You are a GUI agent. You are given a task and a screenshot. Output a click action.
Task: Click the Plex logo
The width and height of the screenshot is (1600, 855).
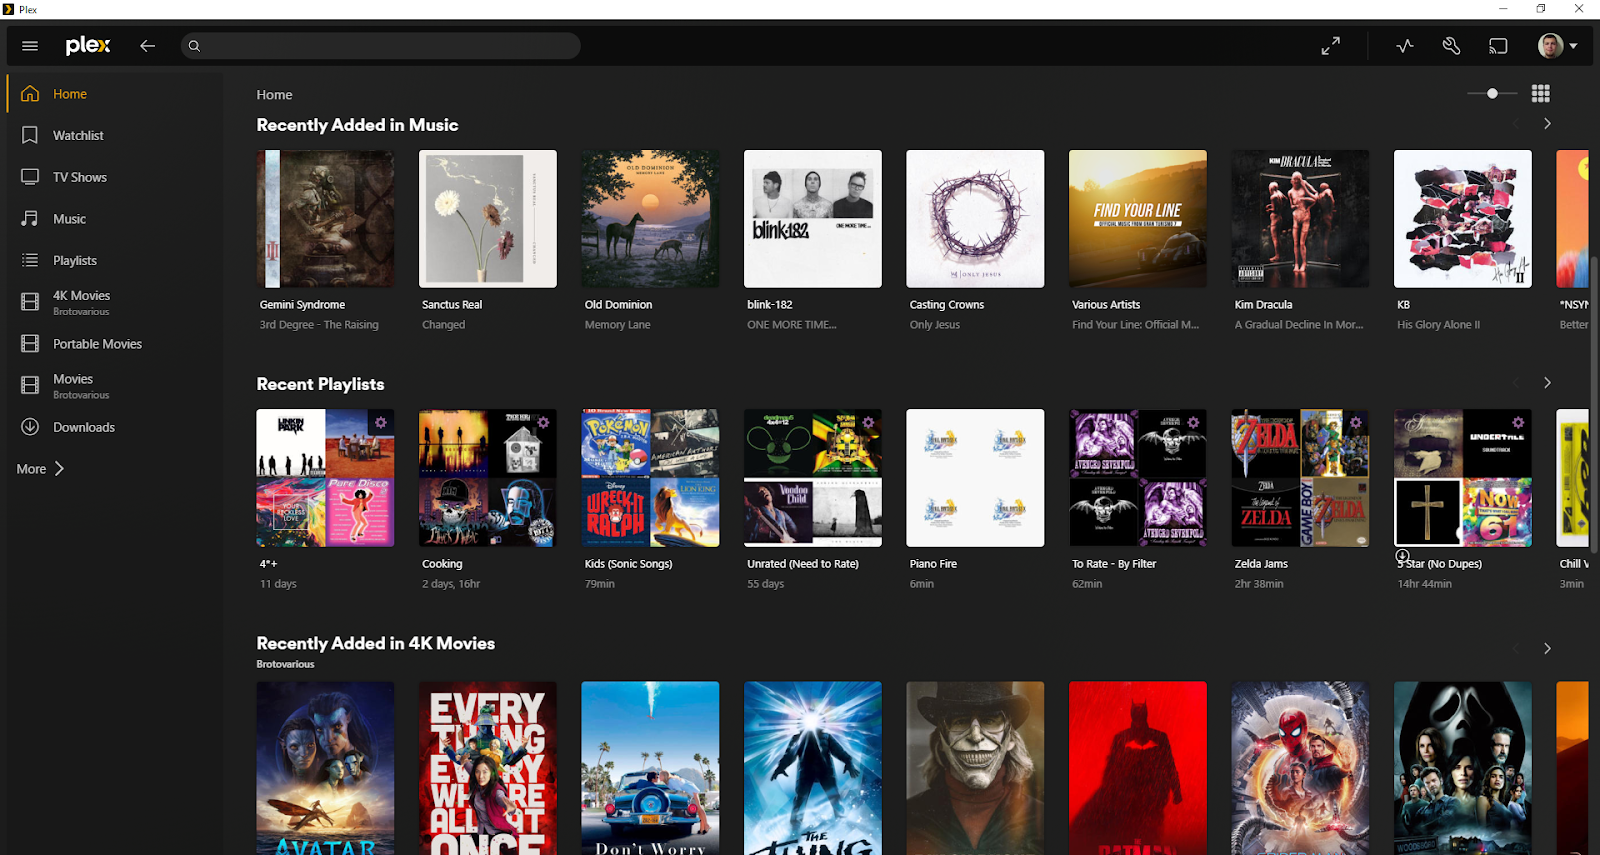pos(88,46)
